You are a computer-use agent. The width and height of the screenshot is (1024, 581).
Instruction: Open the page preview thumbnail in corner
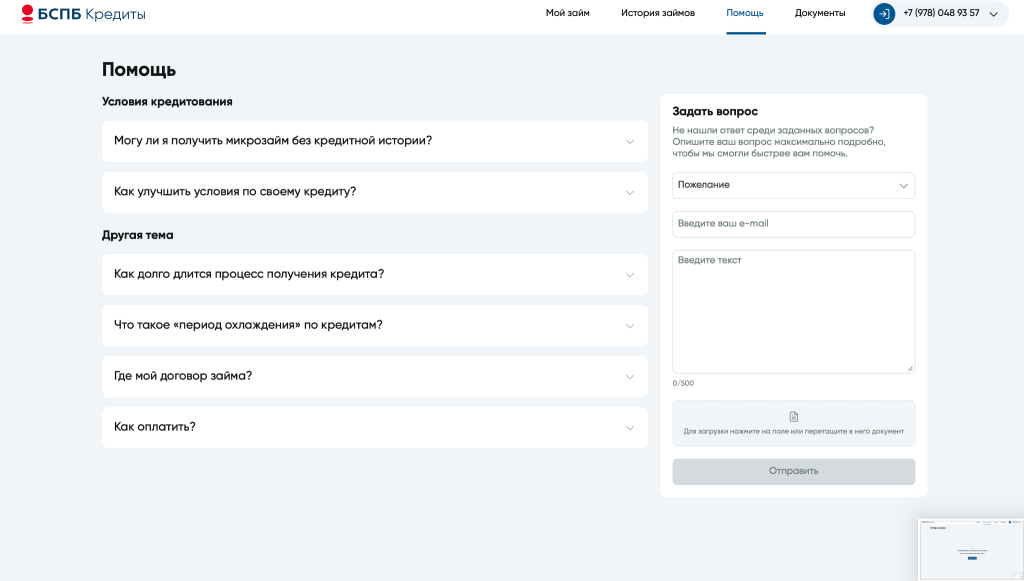(x=970, y=549)
